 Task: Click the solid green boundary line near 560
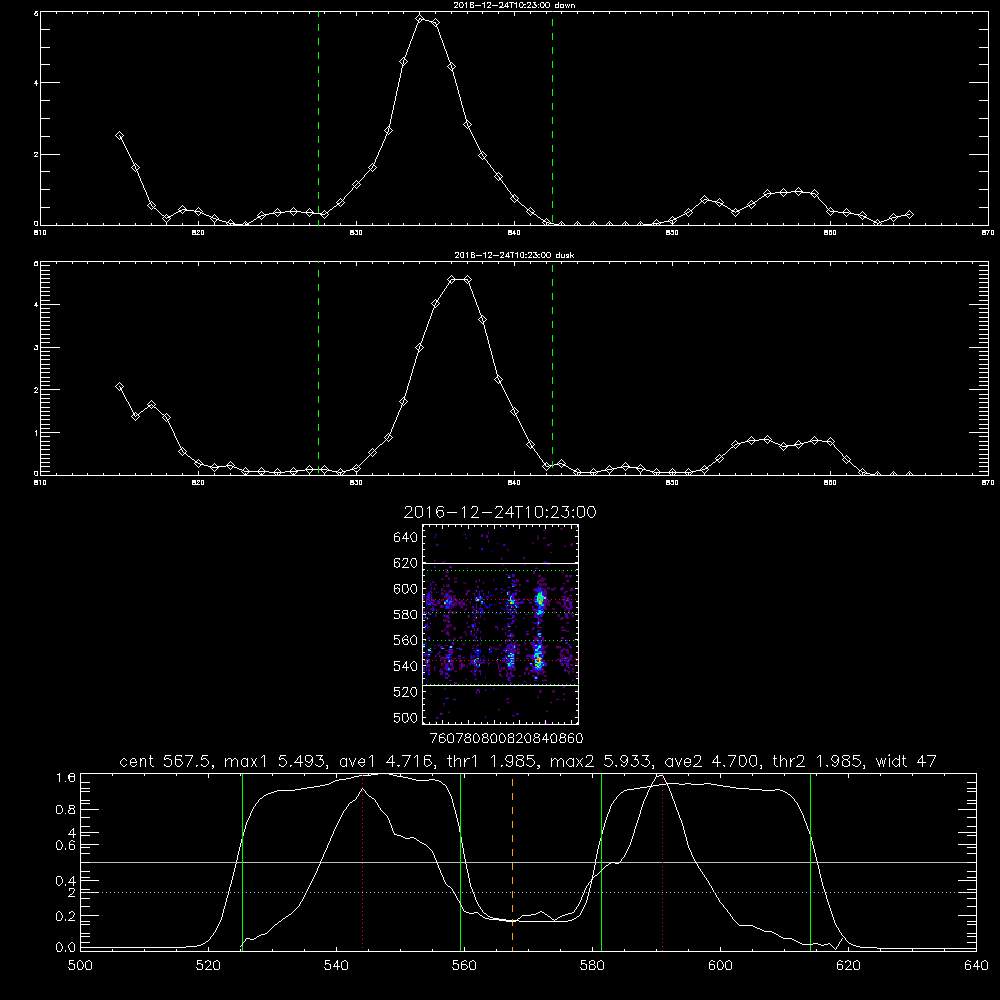460,861
